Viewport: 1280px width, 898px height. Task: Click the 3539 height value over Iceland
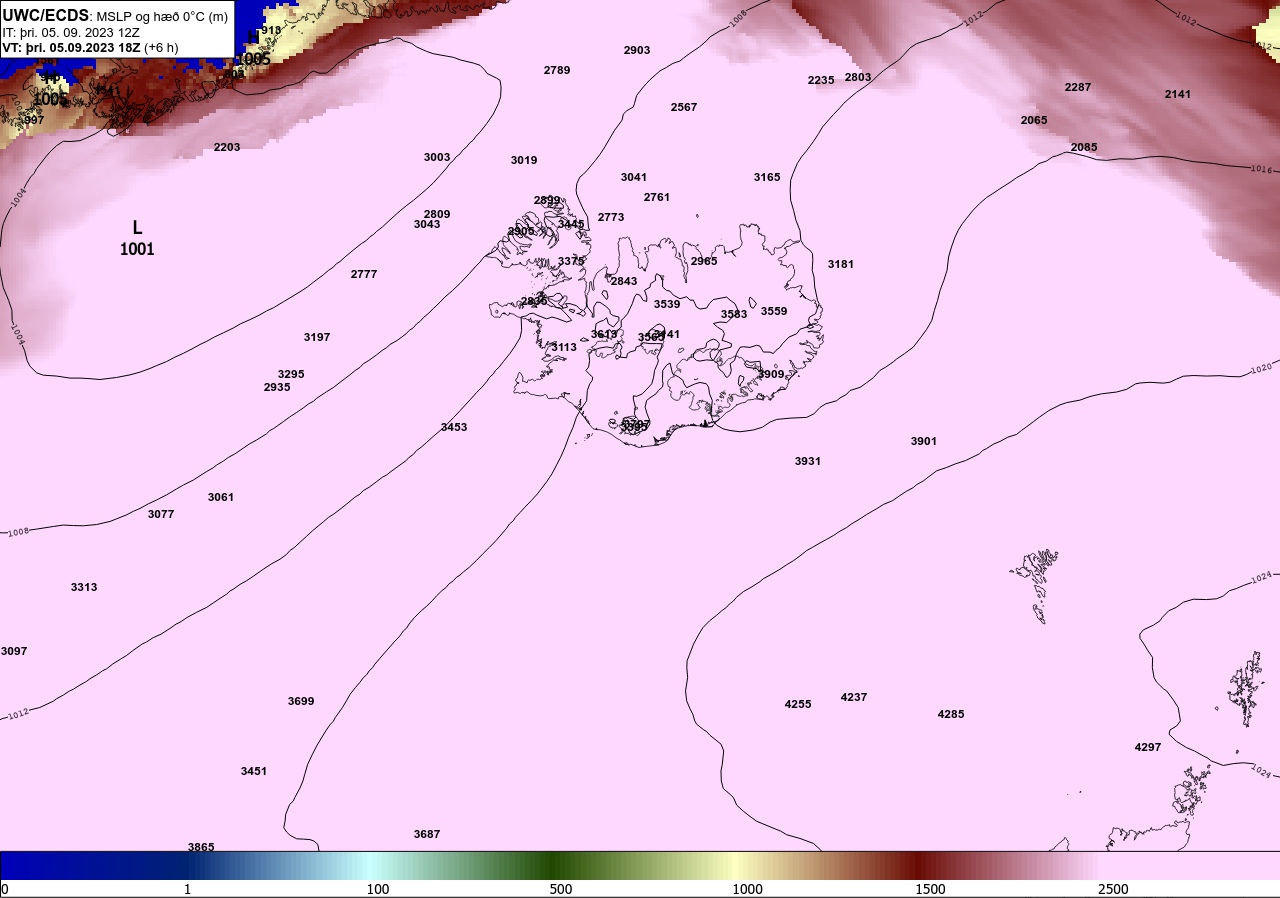(667, 304)
